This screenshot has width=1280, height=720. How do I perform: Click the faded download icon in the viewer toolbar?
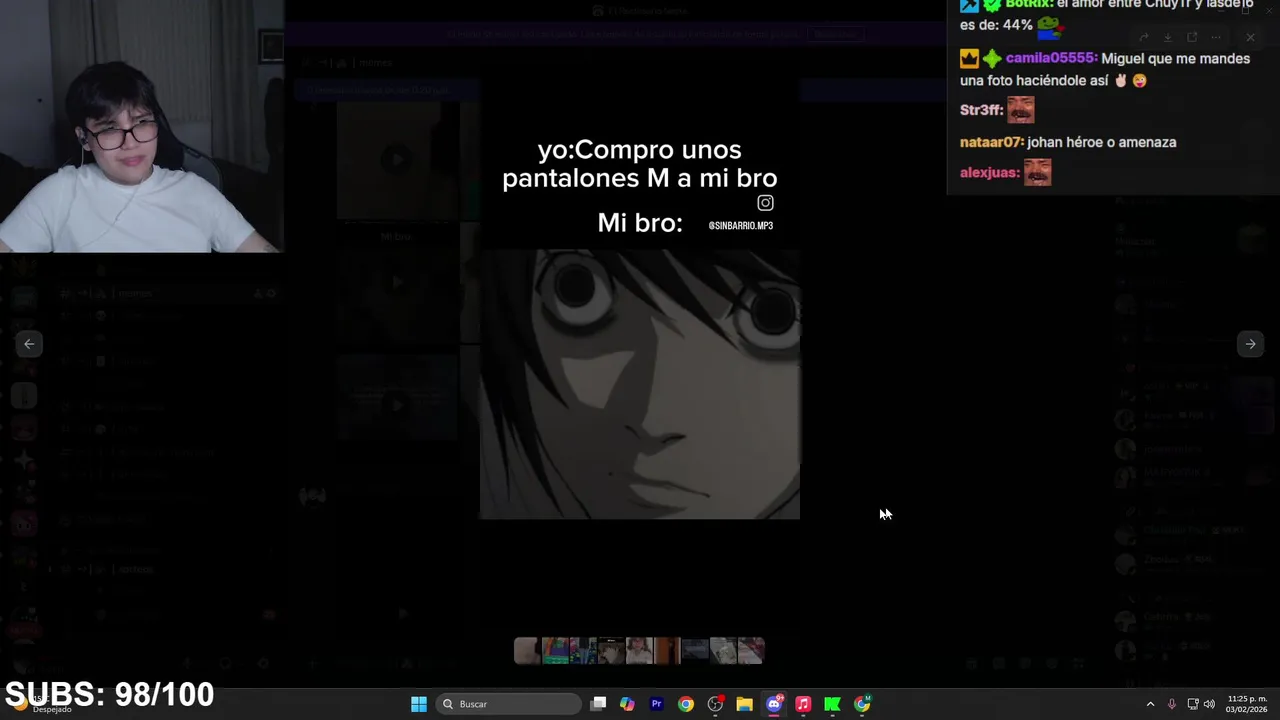[x=1167, y=37]
